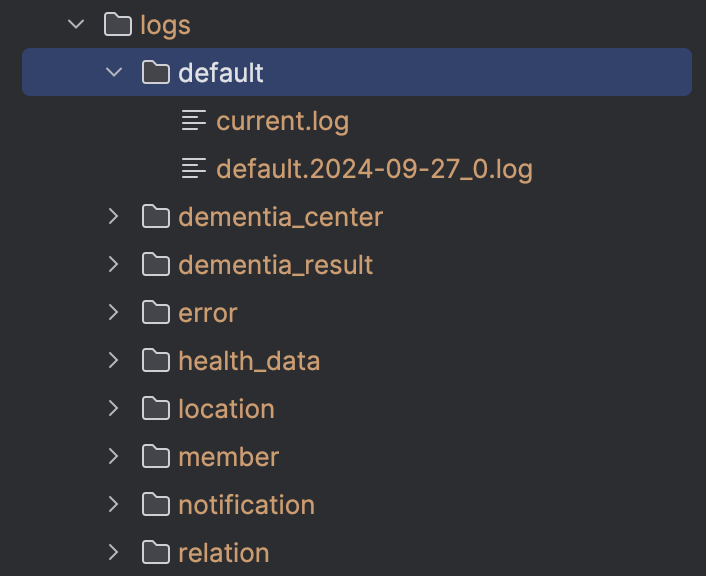The height and width of the screenshot is (576, 706).
Task: Expand the member folder chevron
Action: click(113, 456)
